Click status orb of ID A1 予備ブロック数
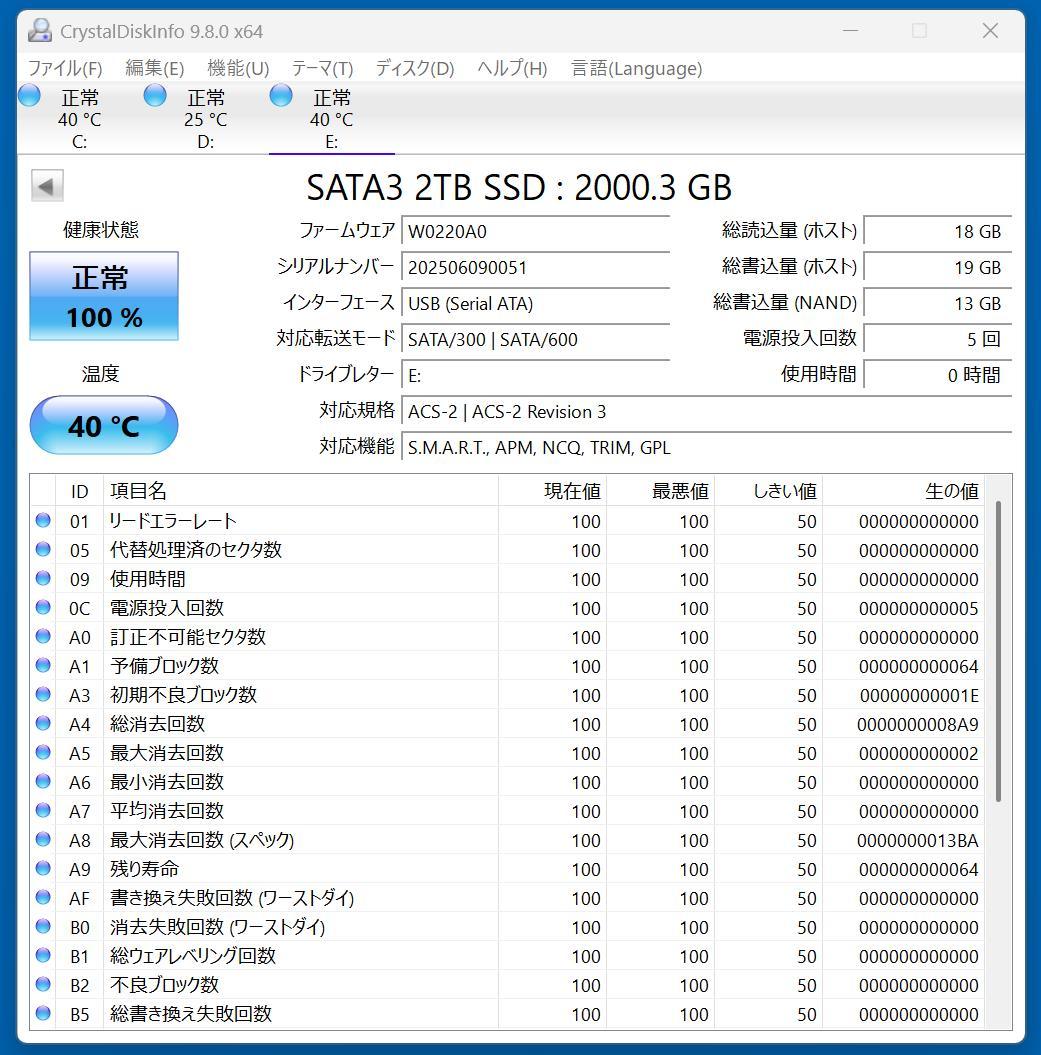This screenshot has height=1055, width=1041. [x=43, y=665]
